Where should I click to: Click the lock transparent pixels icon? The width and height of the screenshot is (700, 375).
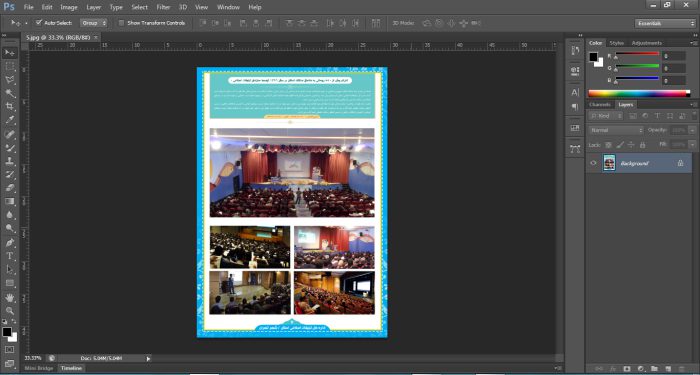click(x=608, y=145)
